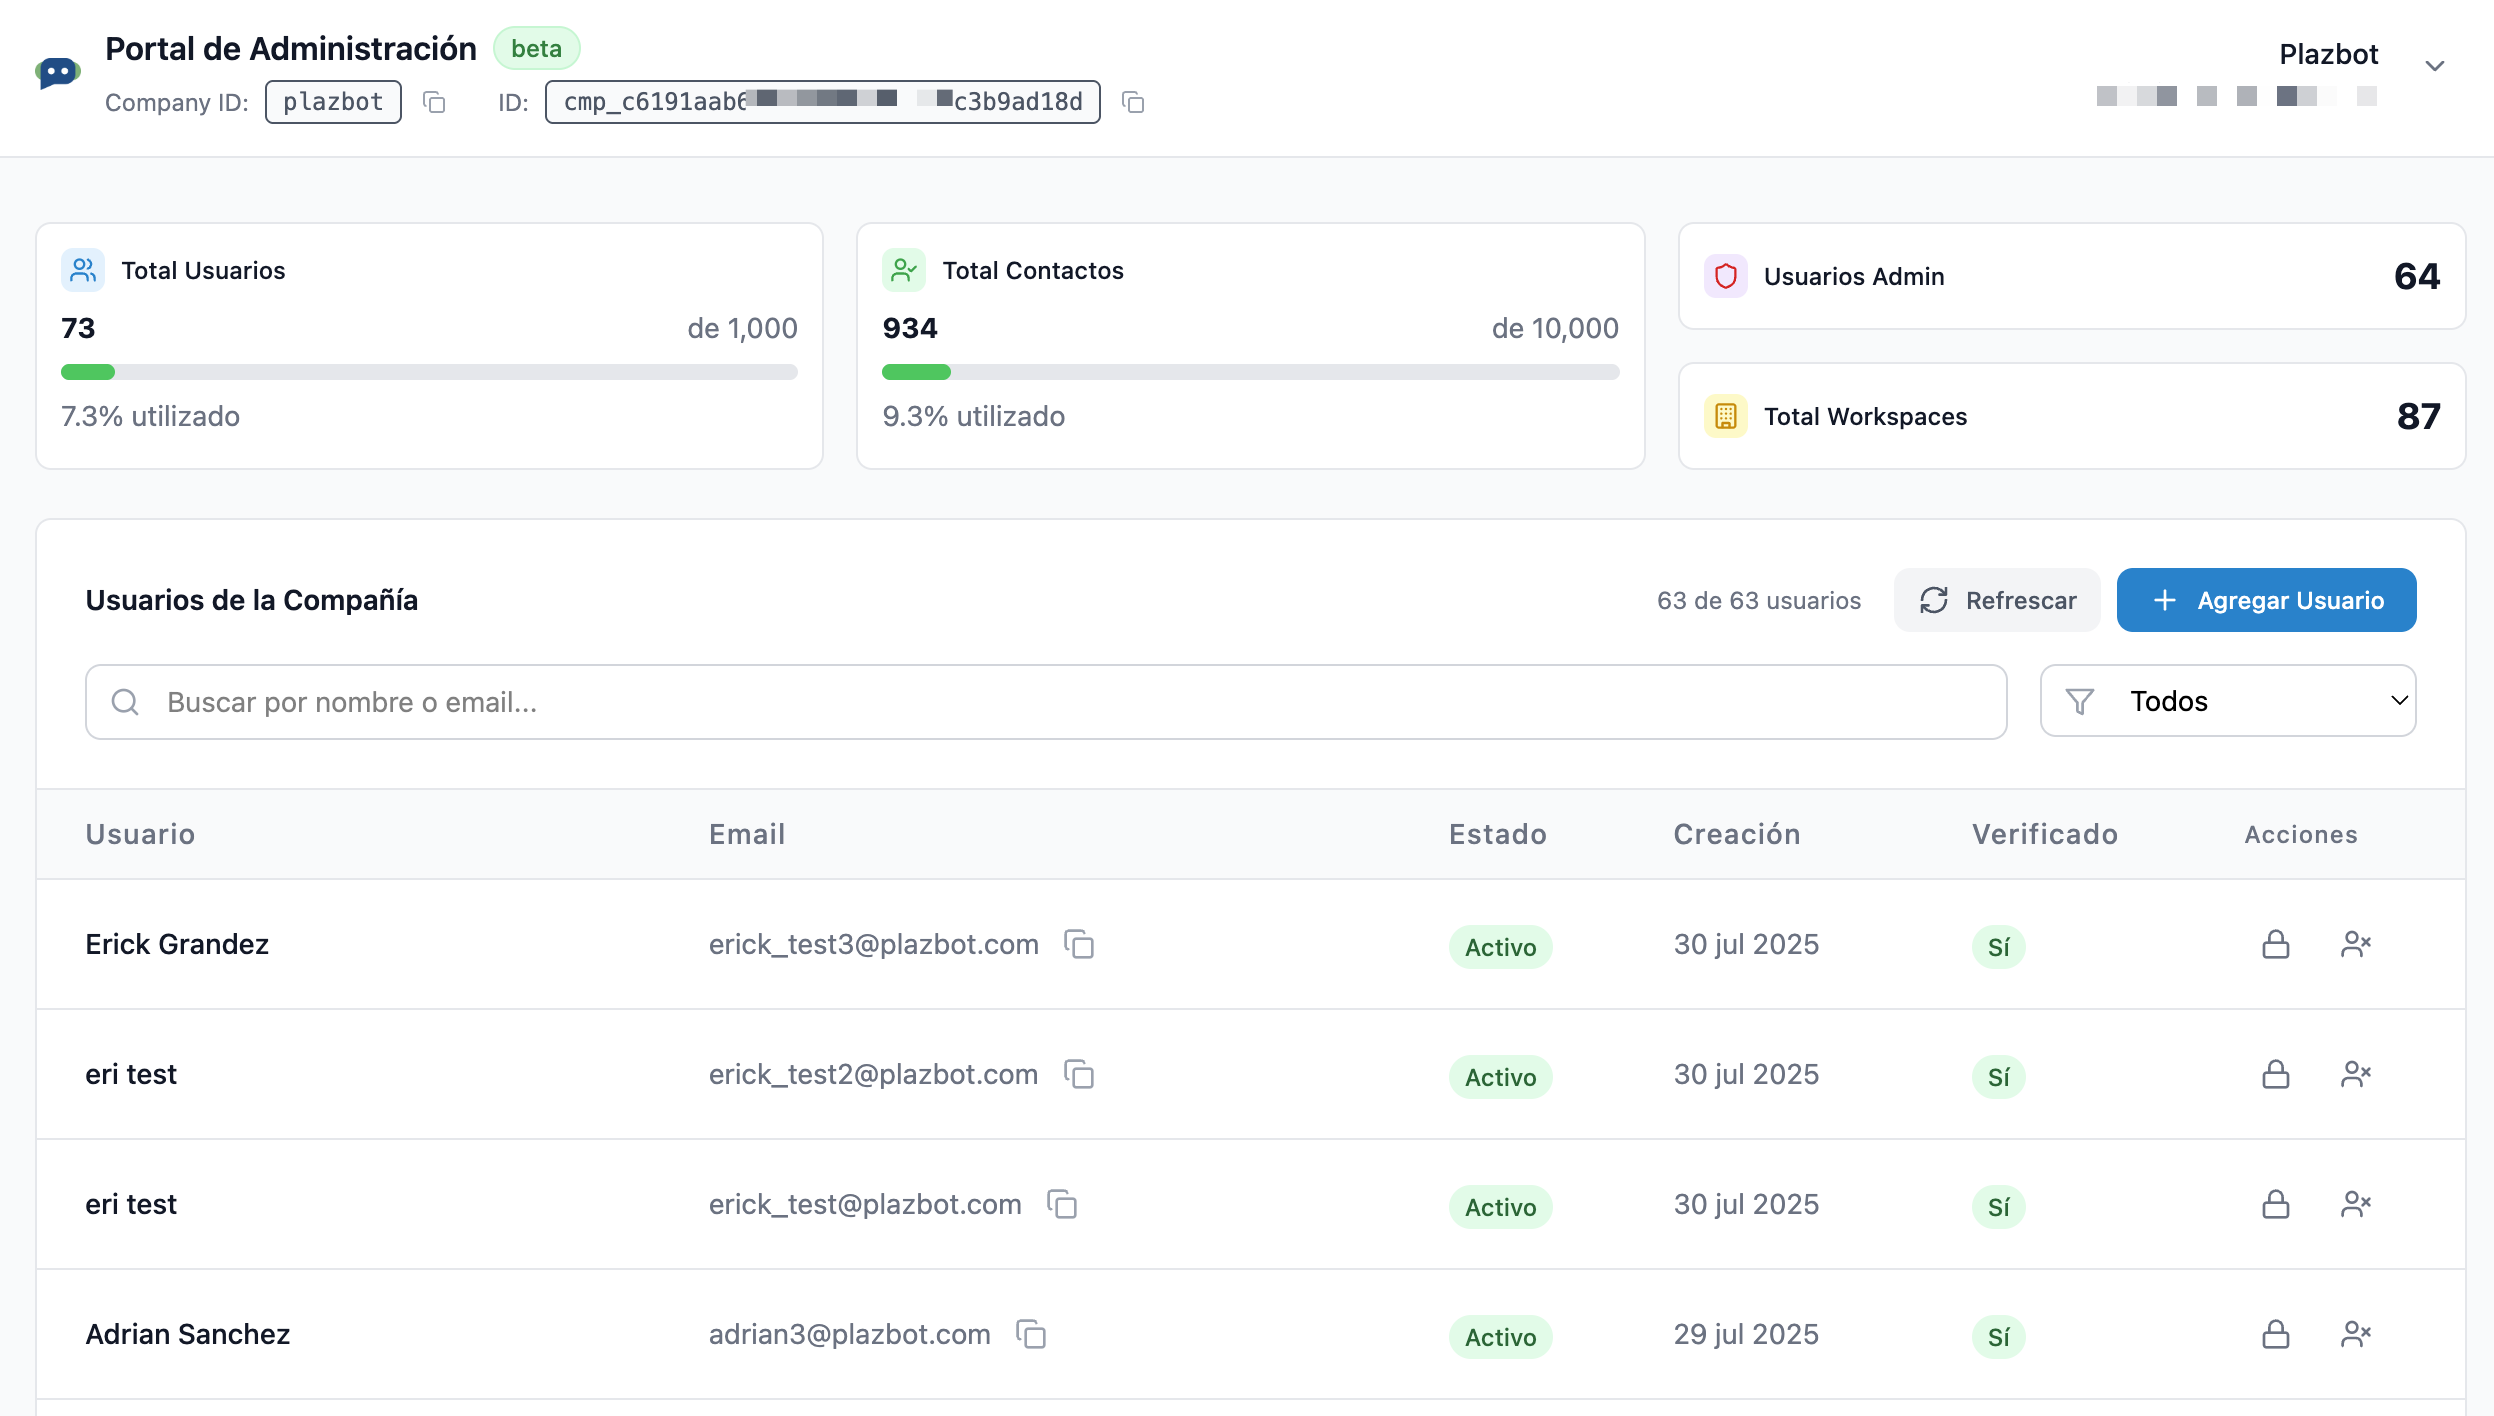Viewport: 2494px width, 1416px height.
Task: Remove user icon in erick_test@plazbot.com row
Action: click(x=2356, y=1204)
